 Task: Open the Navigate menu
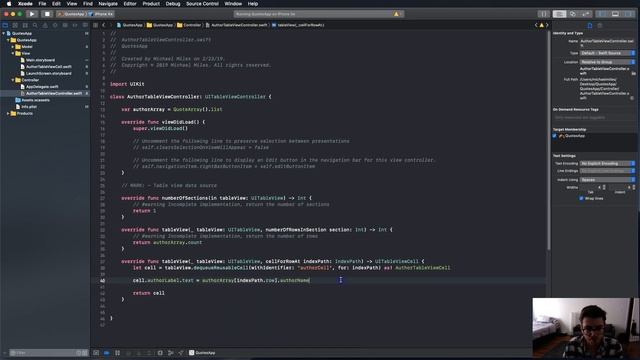108,4
